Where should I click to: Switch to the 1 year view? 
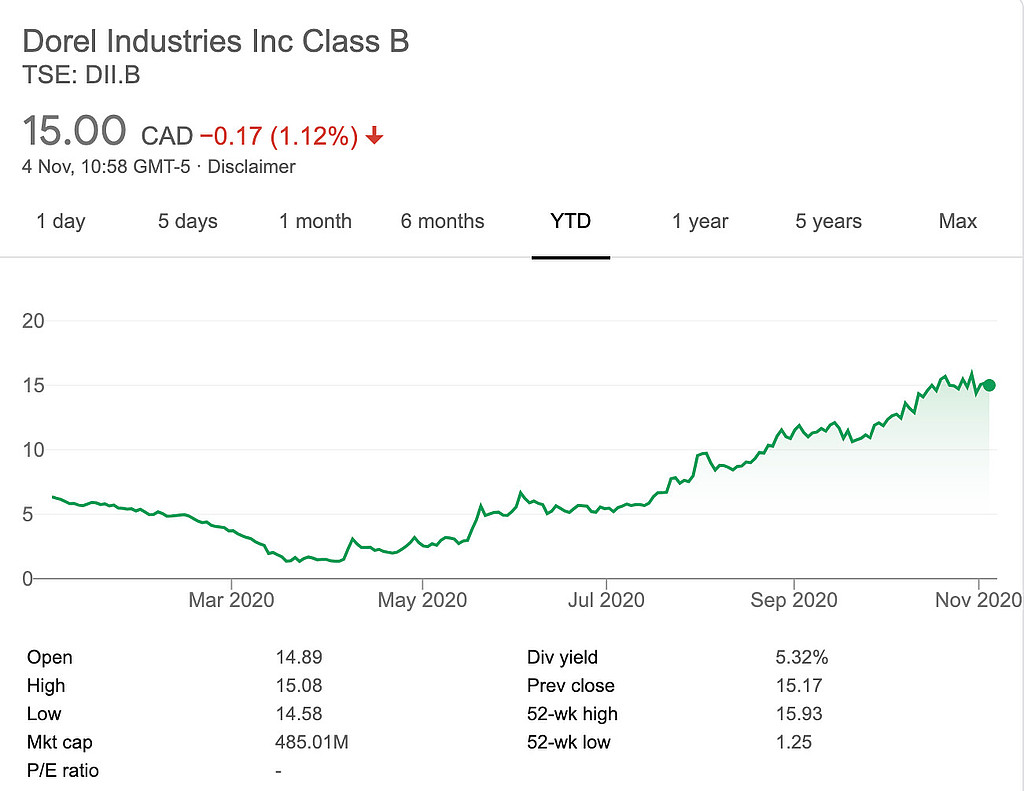click(x=700, y=221)
